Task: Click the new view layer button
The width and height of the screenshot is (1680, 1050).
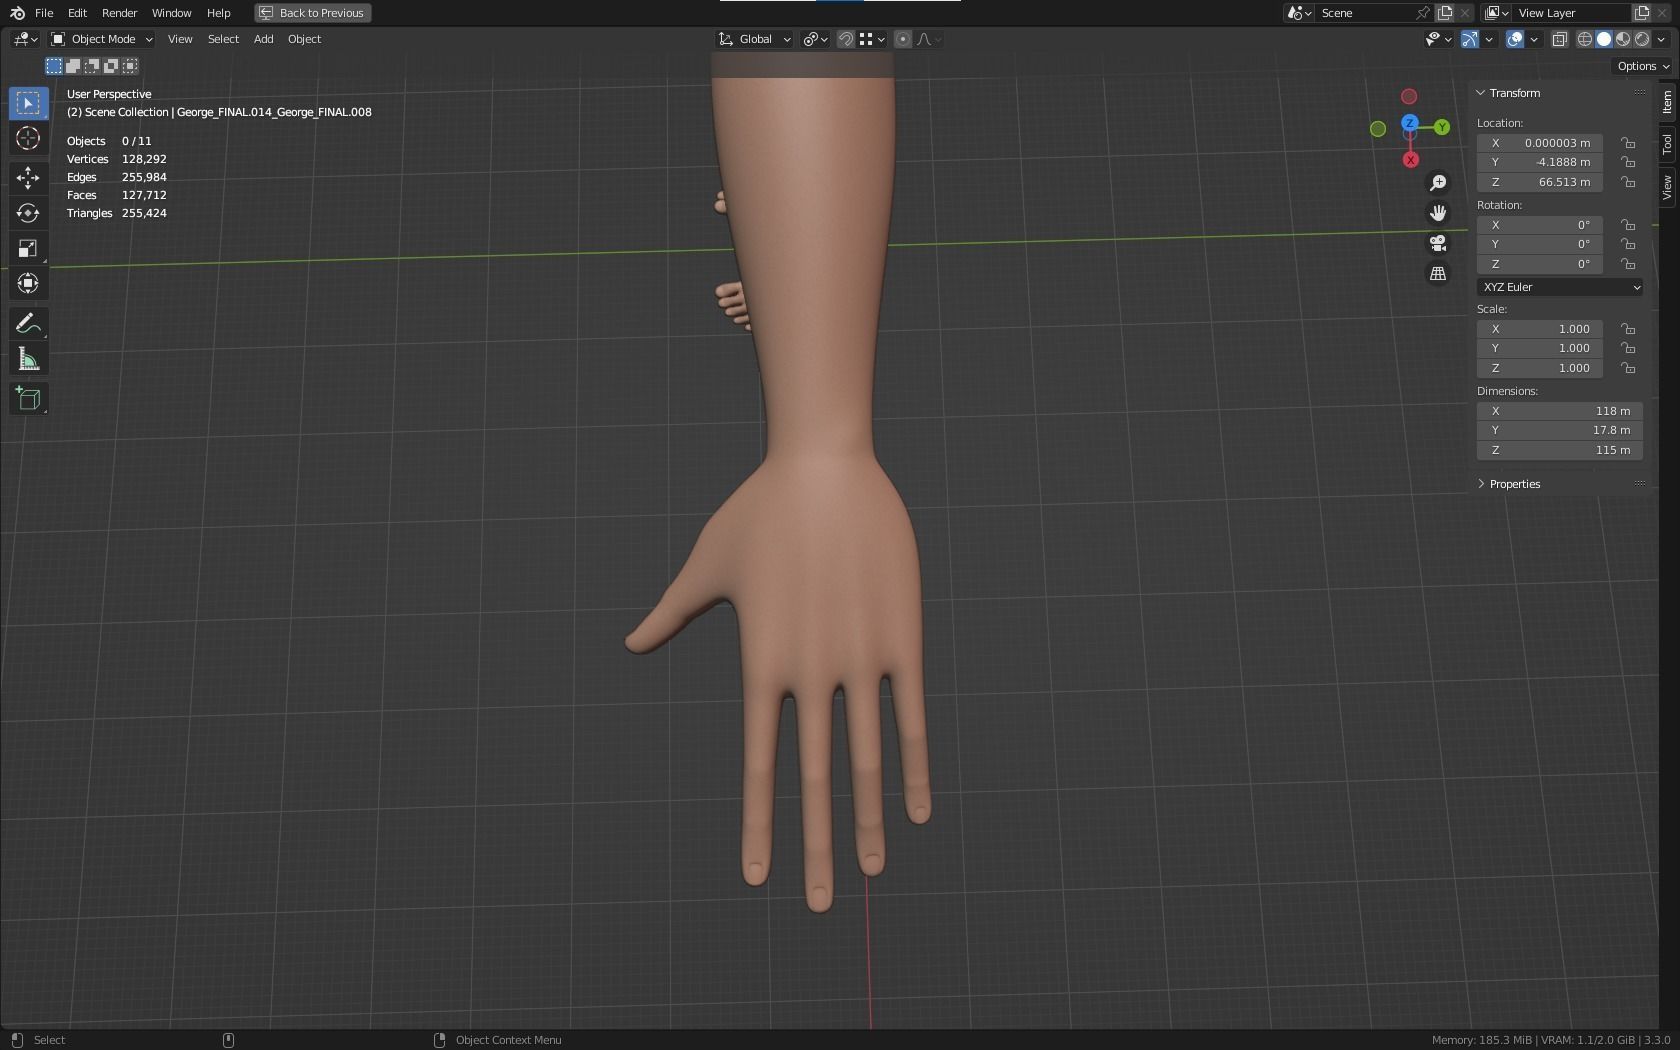Action: tap(1642, 13)
